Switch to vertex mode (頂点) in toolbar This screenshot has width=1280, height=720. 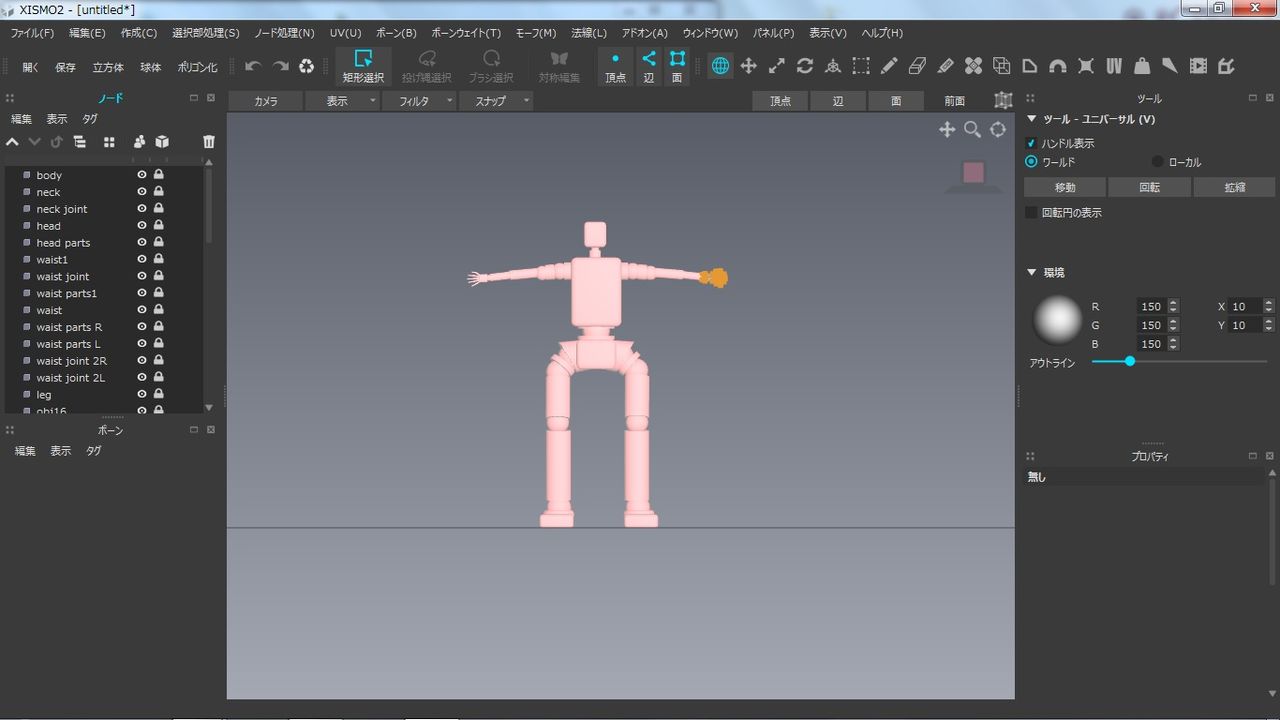tap(615, 66)
